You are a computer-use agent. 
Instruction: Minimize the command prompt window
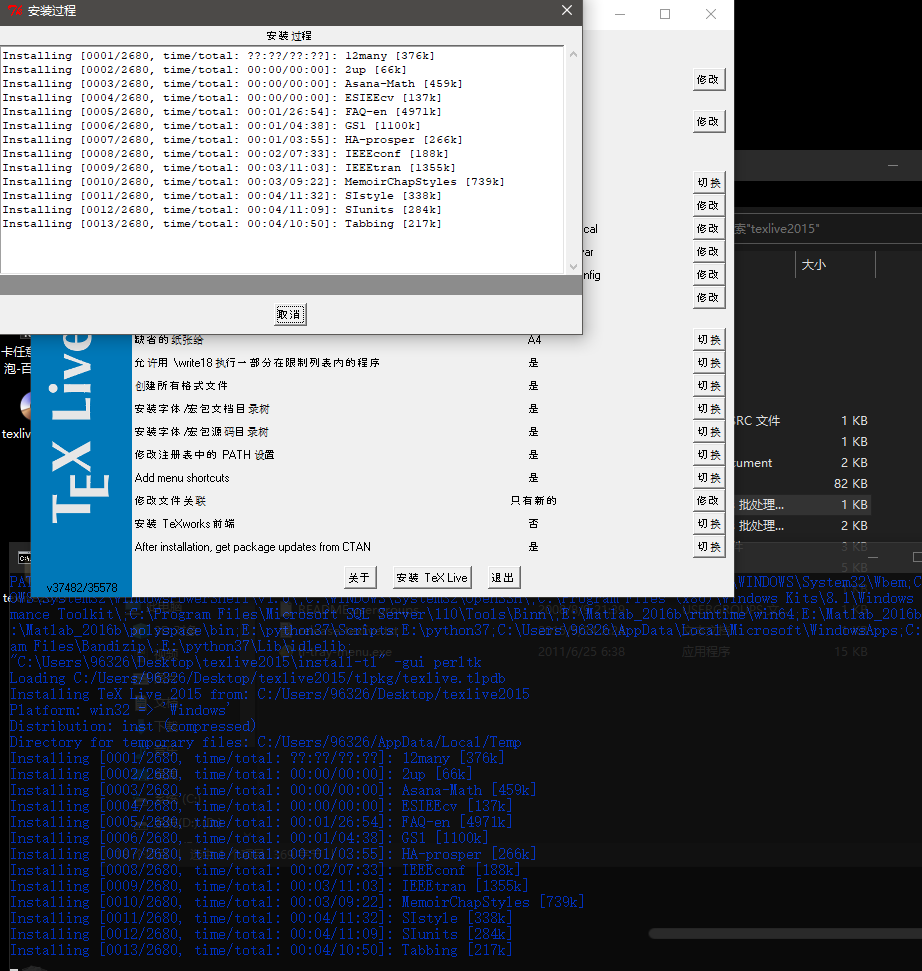coord(873,558)
